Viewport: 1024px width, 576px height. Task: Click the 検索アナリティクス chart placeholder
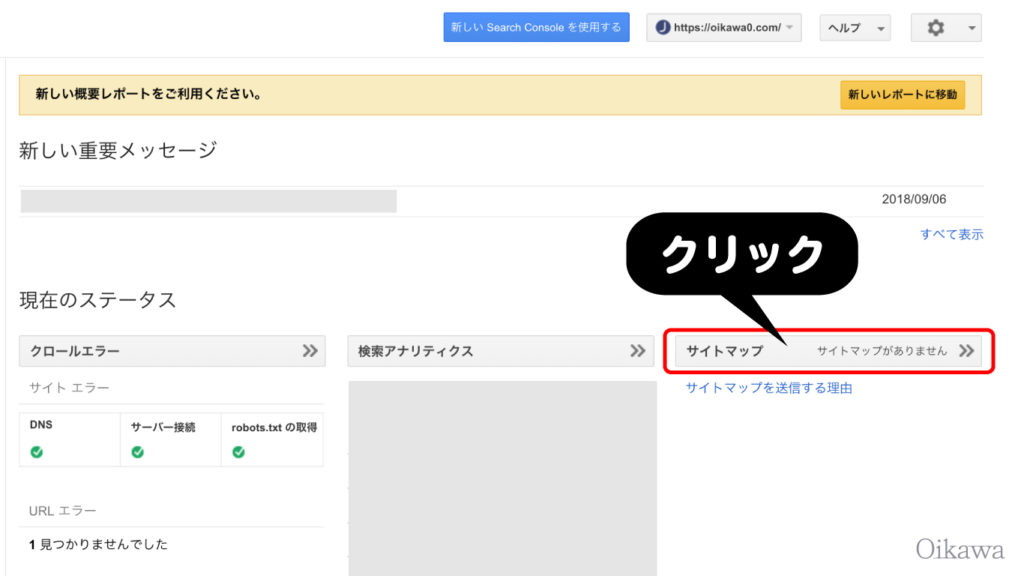tap(502, 479)
